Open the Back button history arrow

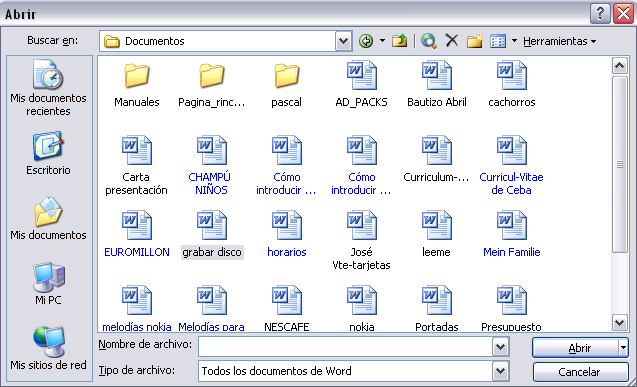(x=382, y=41)
